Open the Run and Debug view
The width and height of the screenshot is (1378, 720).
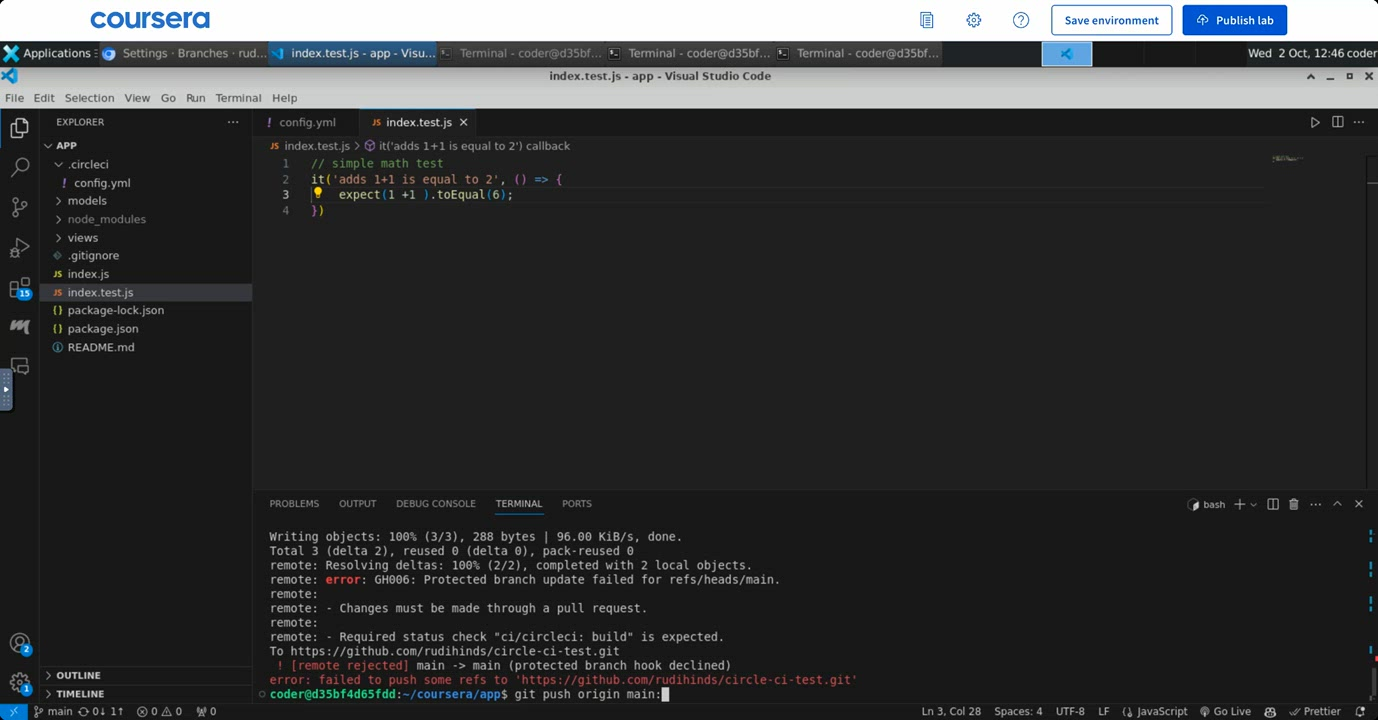pyautogui.click(x=19, y=248)
